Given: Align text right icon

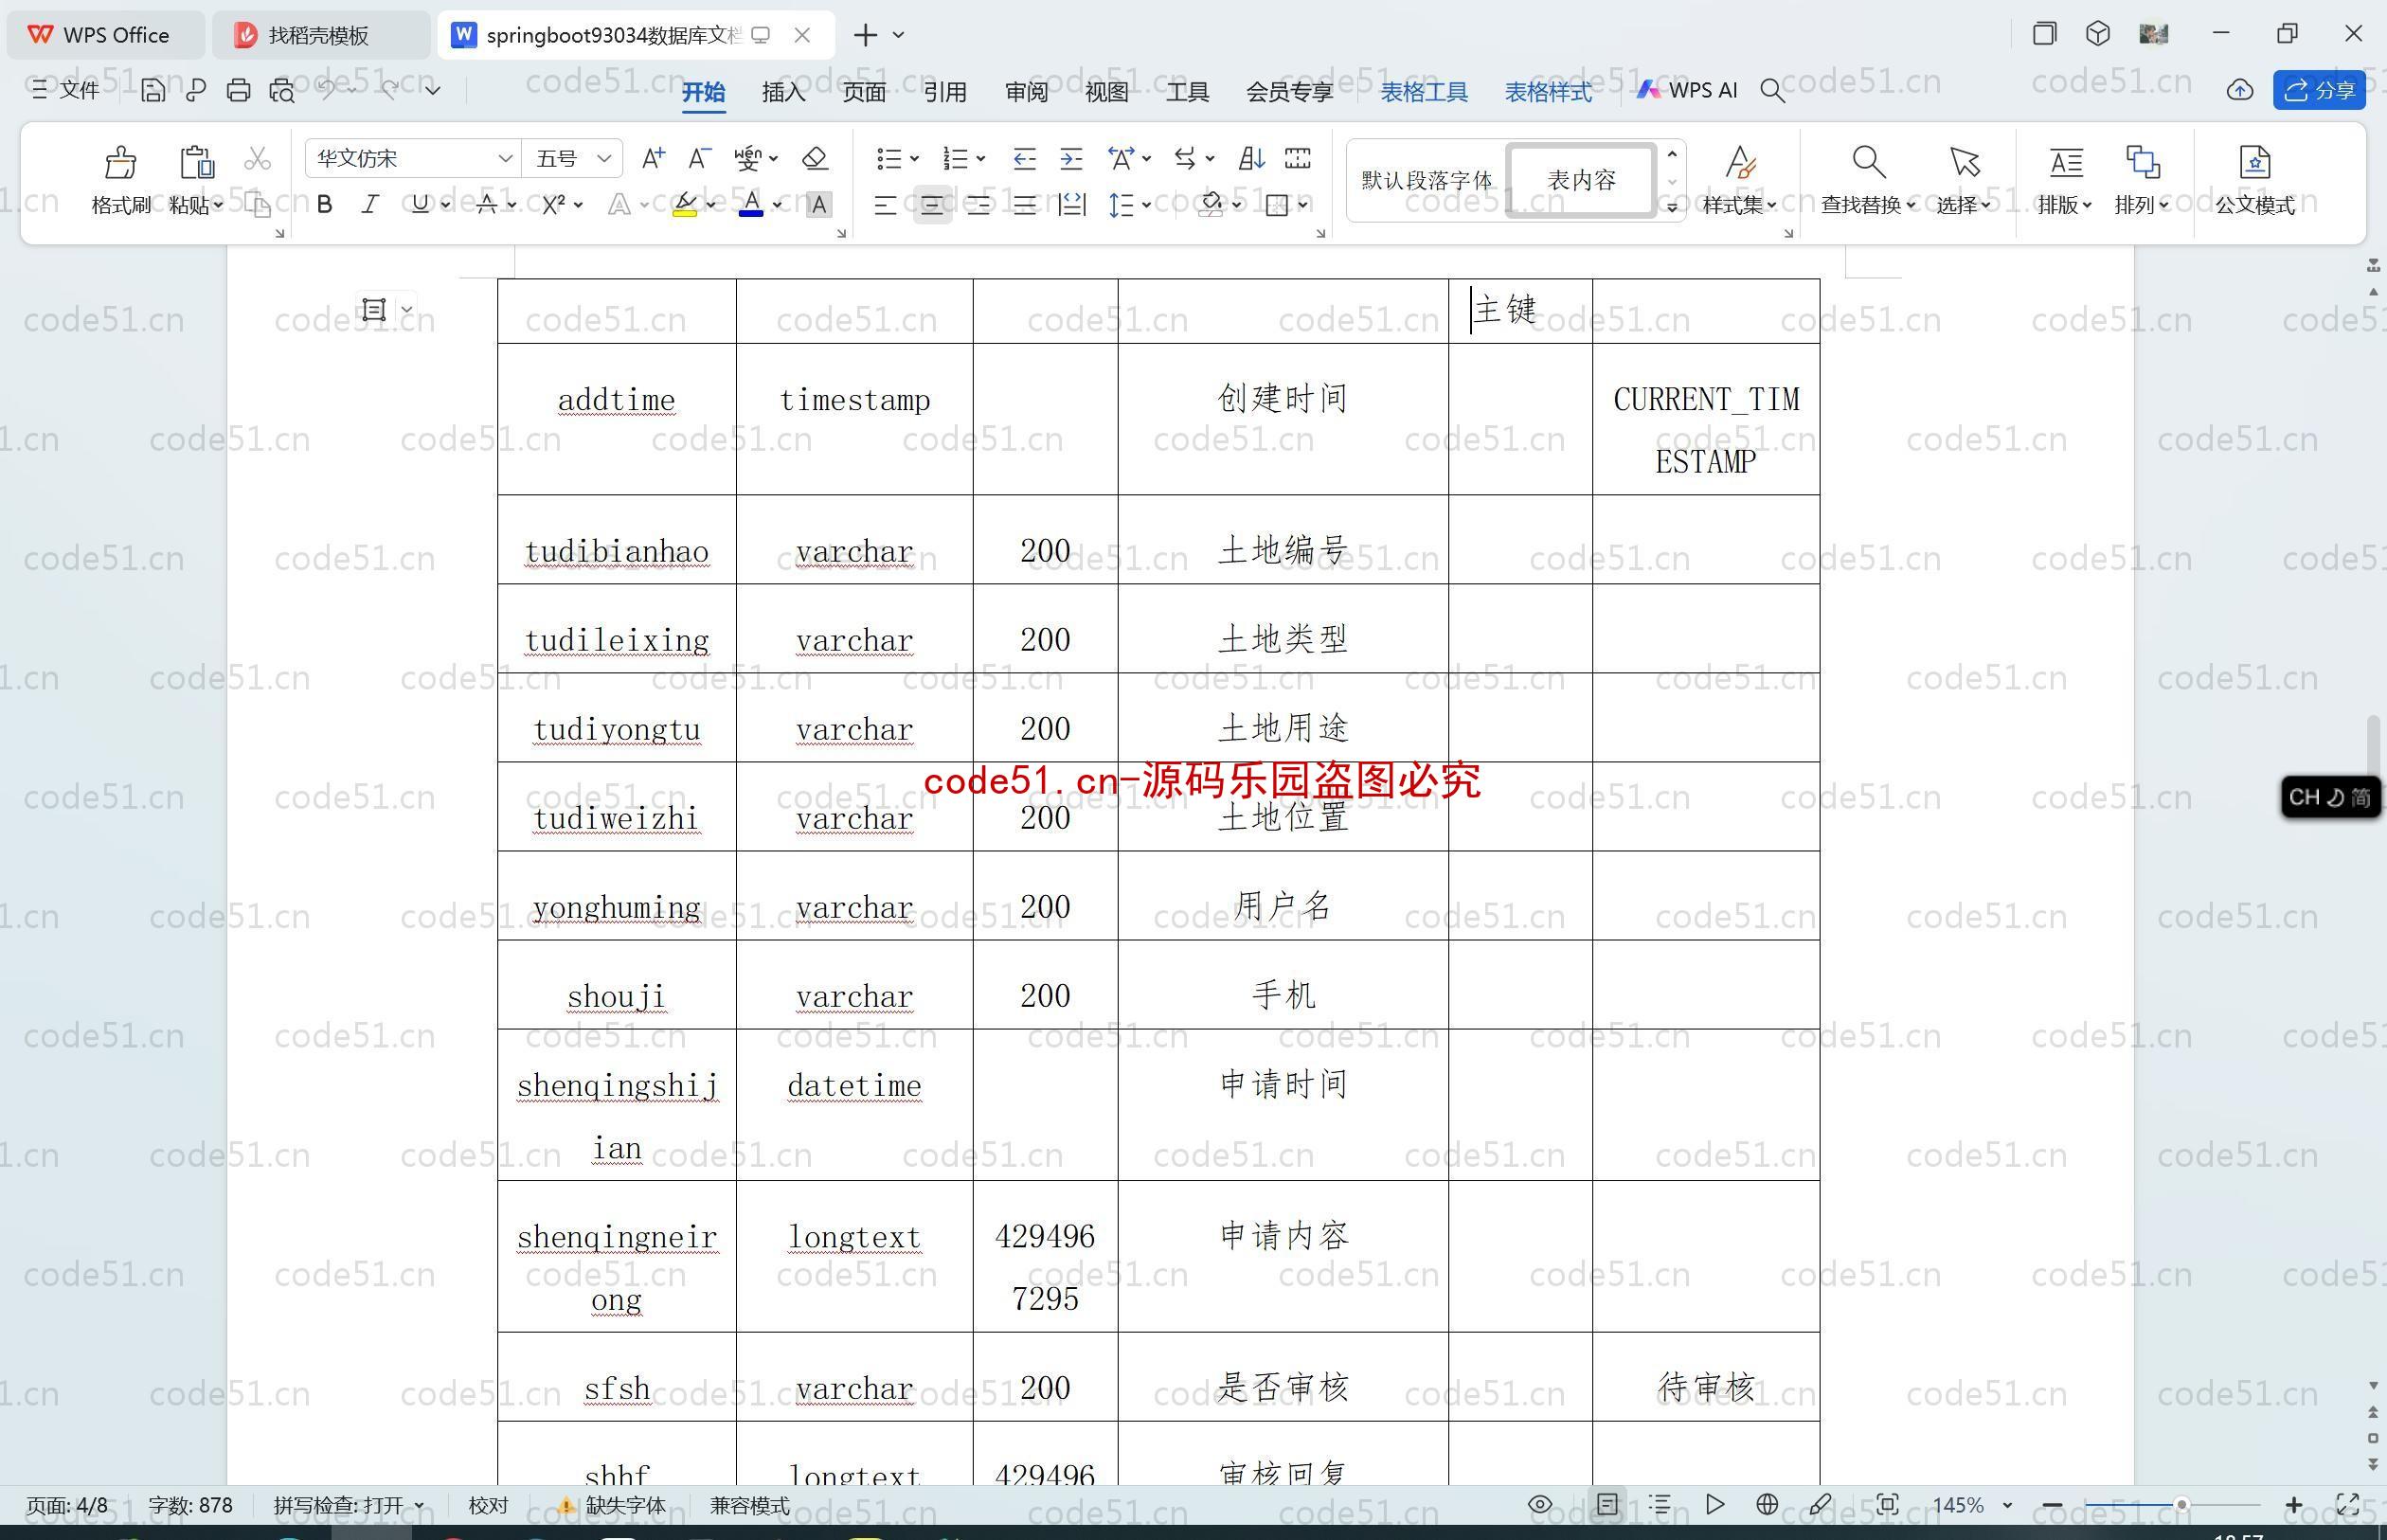Looking at the screenshot, I should (978, 205).
